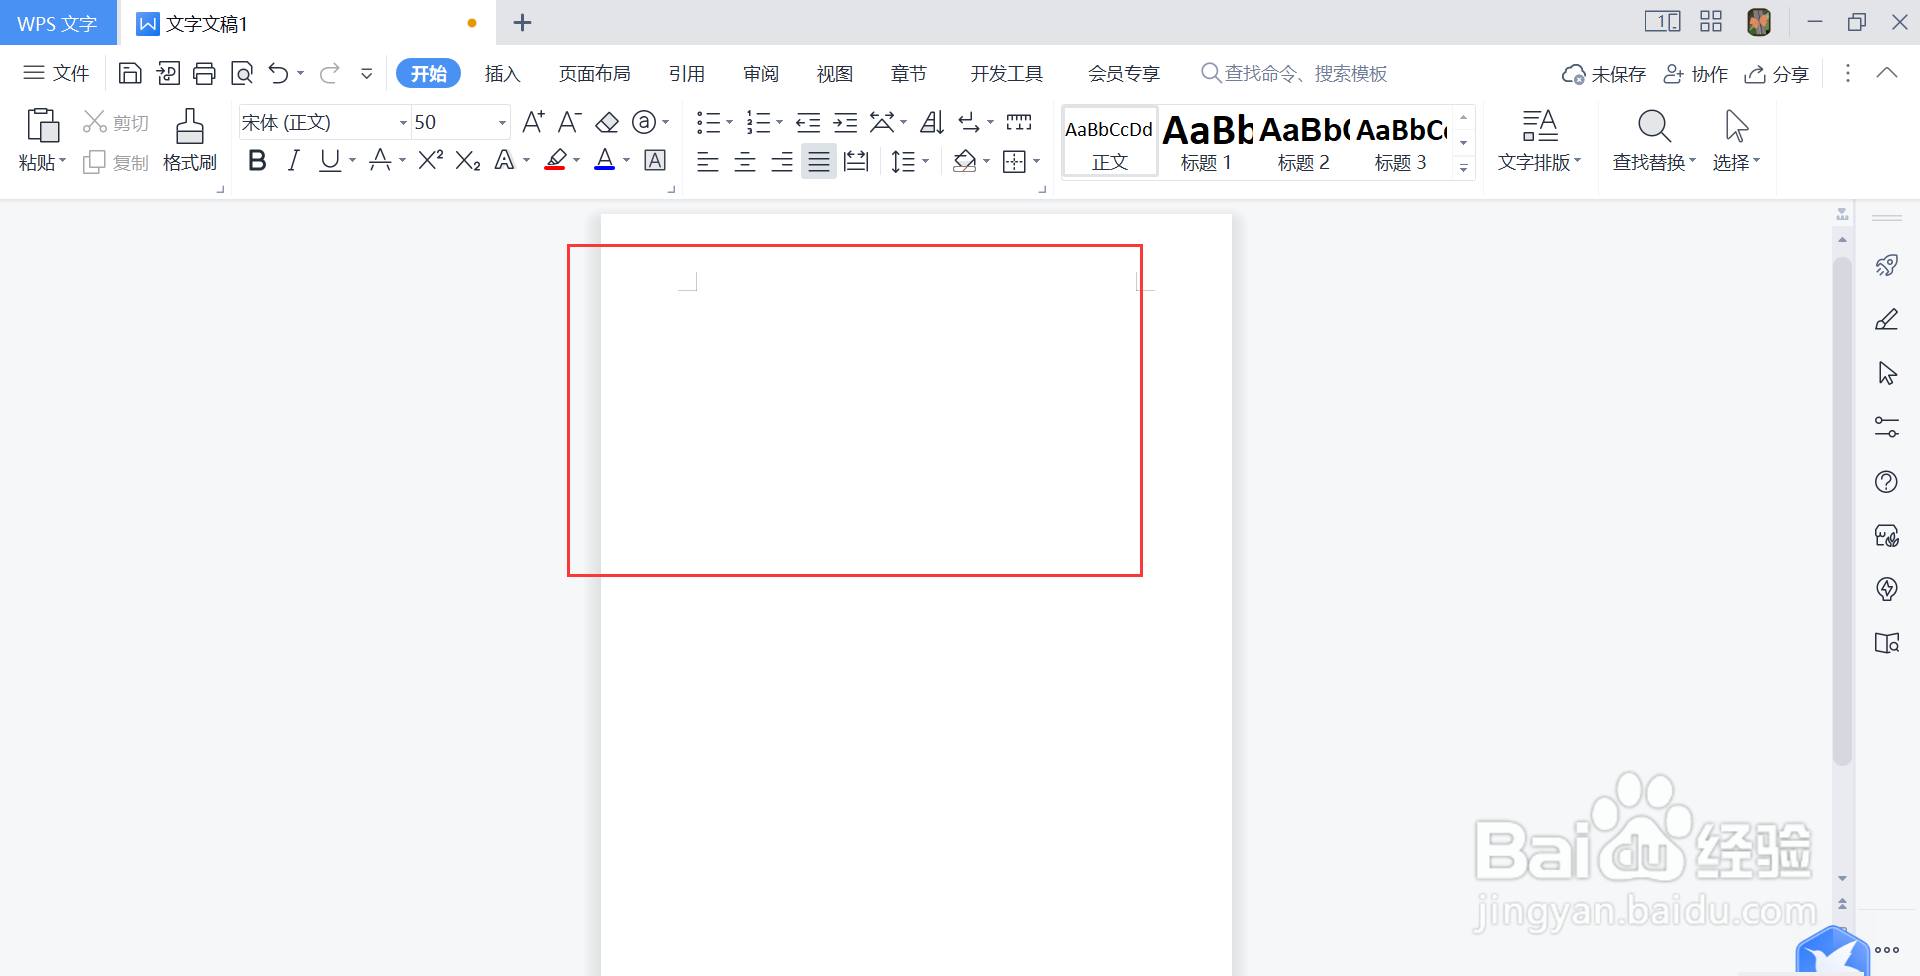Collapse the ribbon with chevron
The image size is (1920, 976).
pyautogui.click(x=1887, y=73)
